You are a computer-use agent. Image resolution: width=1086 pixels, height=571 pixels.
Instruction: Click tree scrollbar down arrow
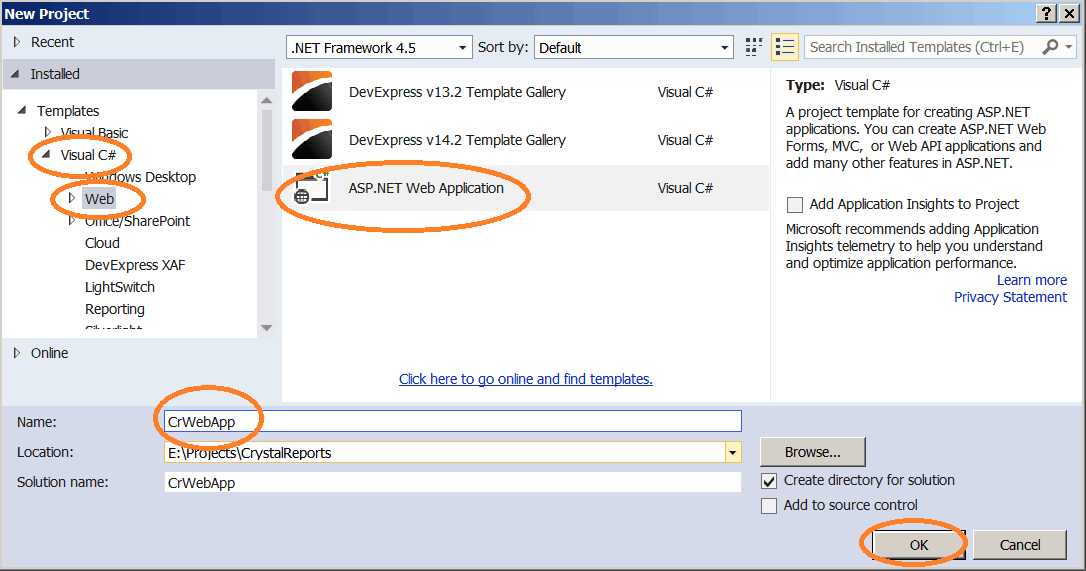coord(267,328)
